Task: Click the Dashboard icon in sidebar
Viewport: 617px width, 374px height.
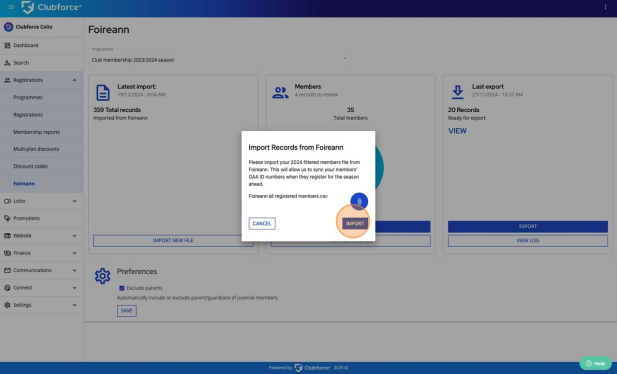Action: (x=7, y=45)
